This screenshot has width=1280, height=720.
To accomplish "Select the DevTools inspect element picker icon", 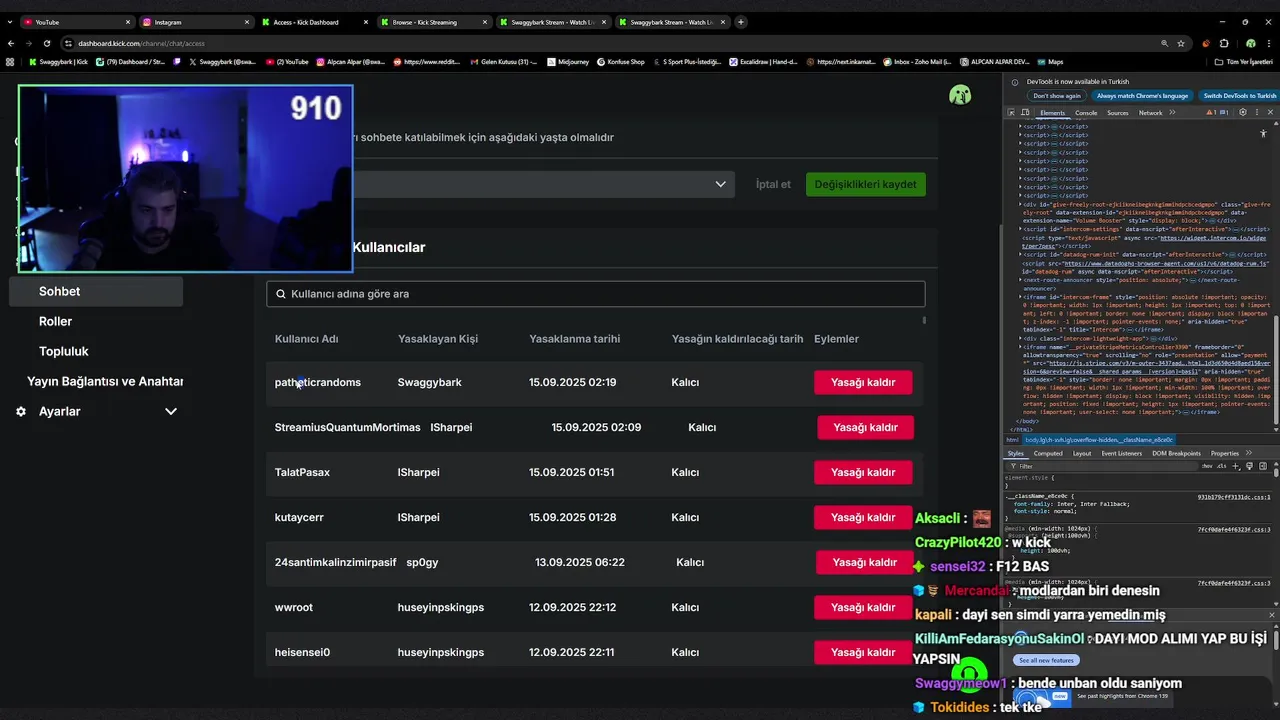I will pos(1011,112).
